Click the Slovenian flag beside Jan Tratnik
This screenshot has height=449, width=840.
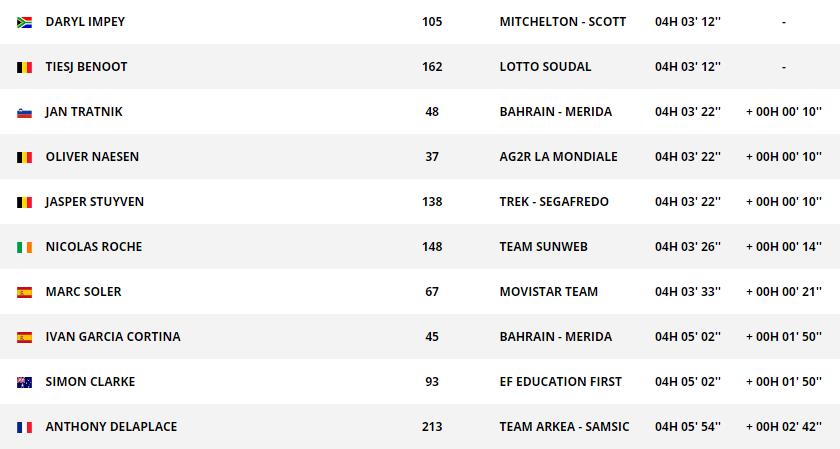(24, 112)
